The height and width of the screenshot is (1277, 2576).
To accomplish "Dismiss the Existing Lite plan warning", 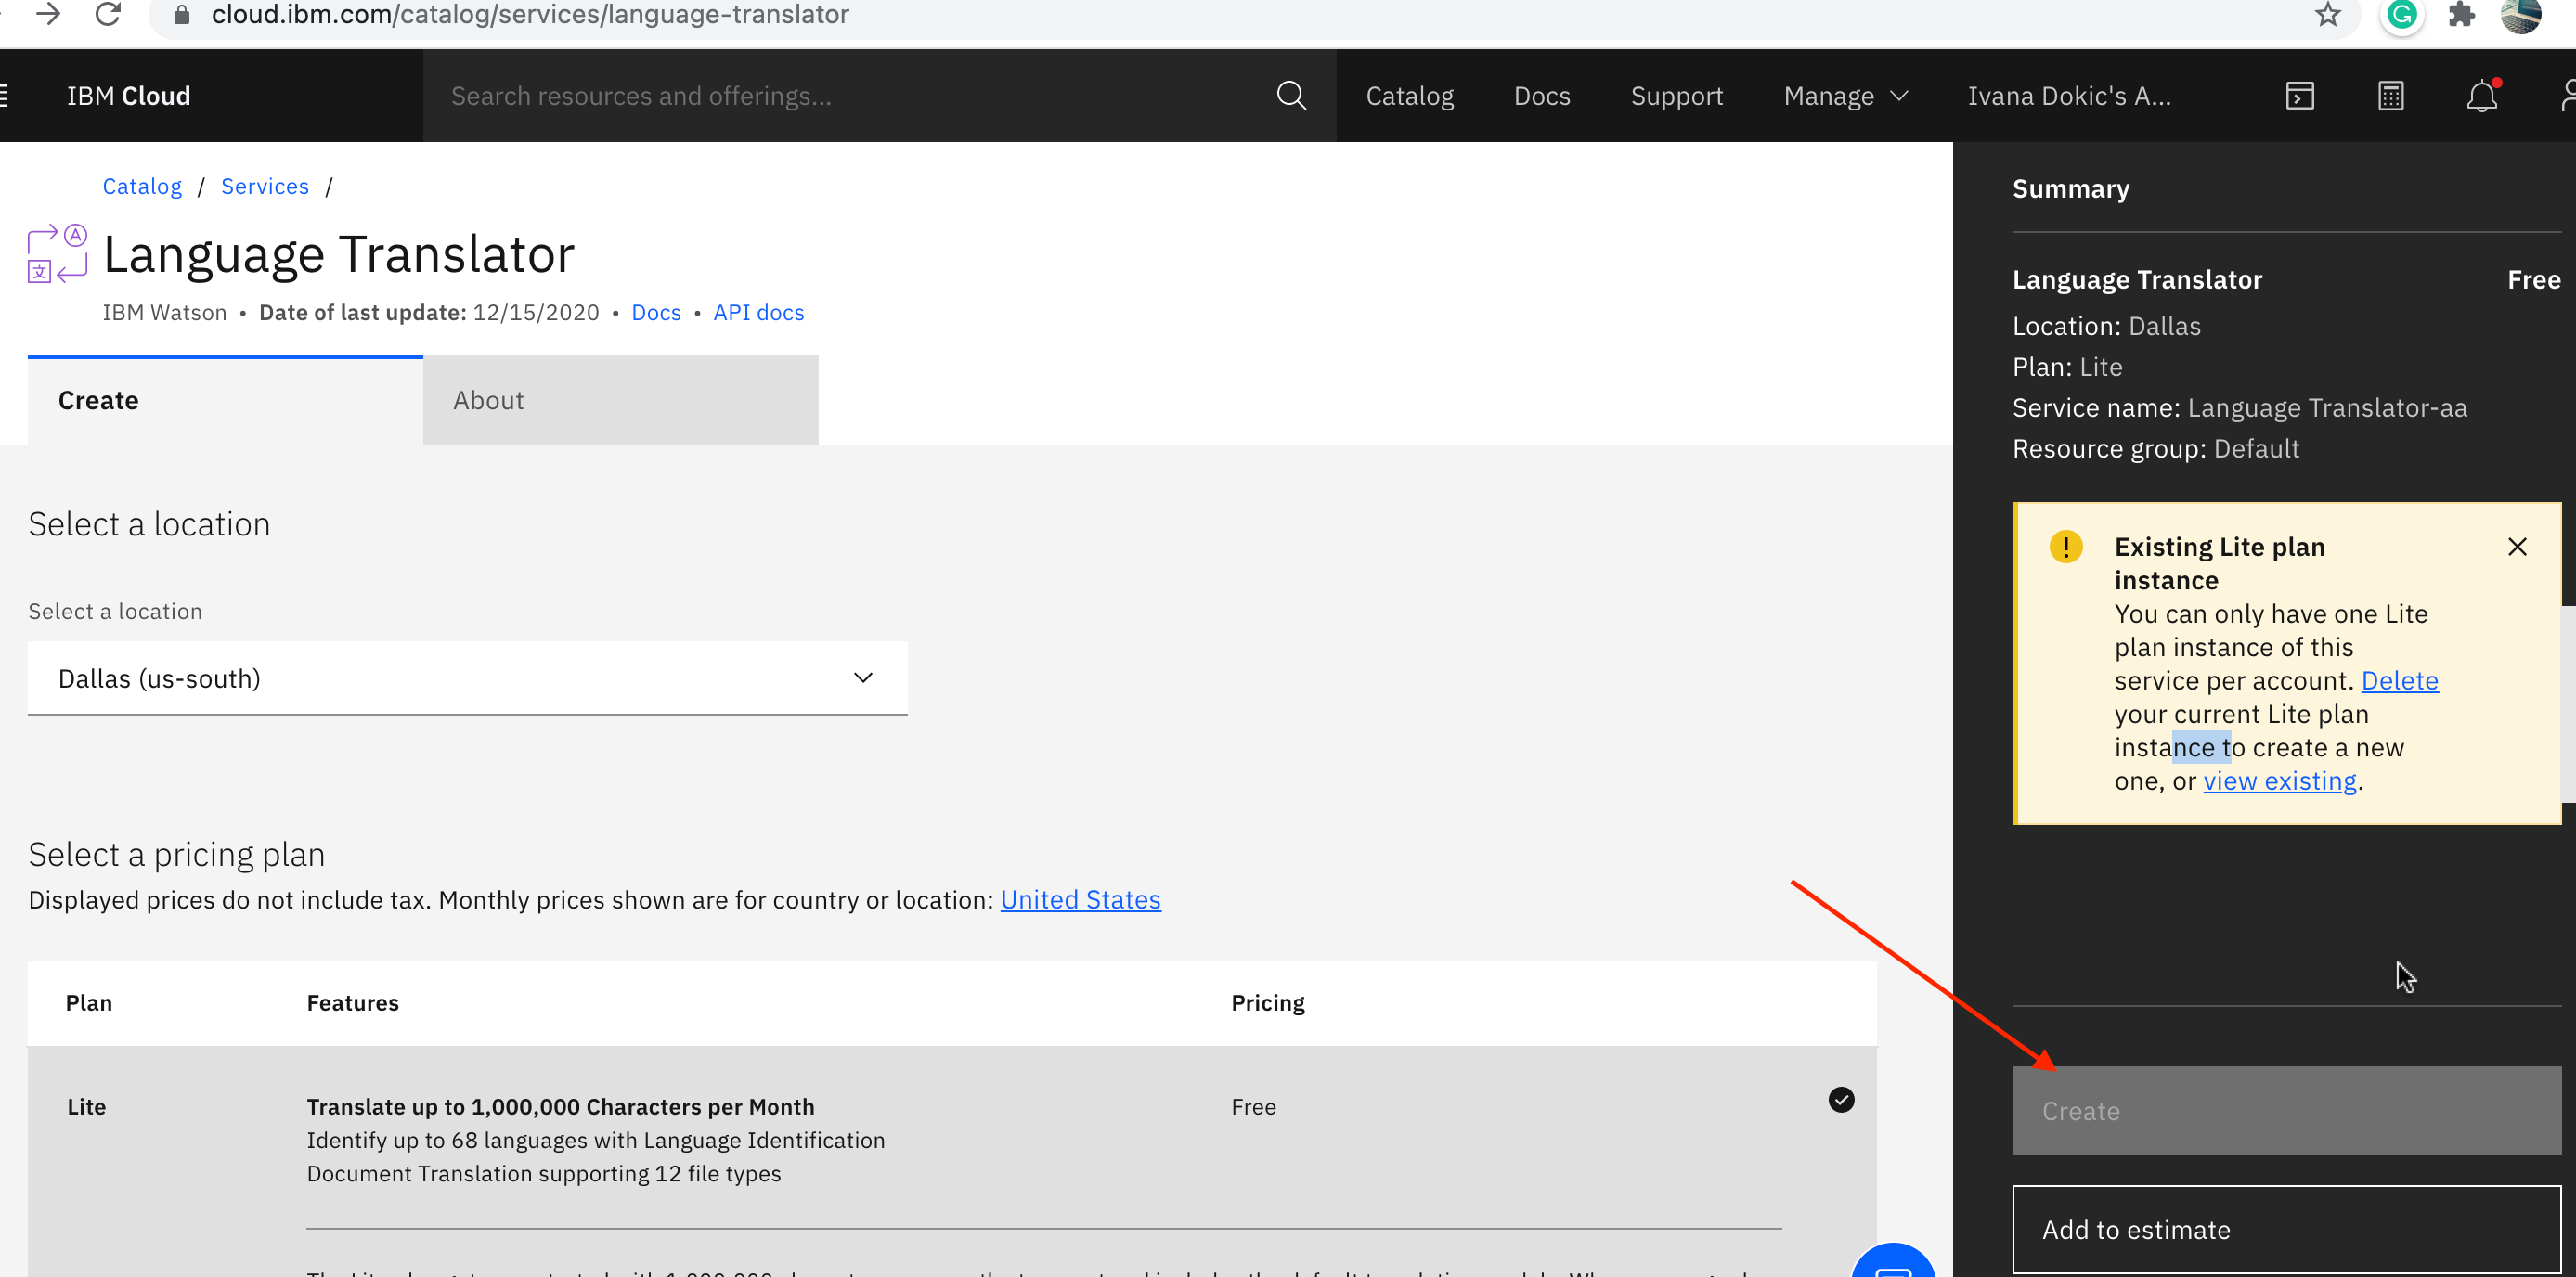I will [x=2516, y=547].
